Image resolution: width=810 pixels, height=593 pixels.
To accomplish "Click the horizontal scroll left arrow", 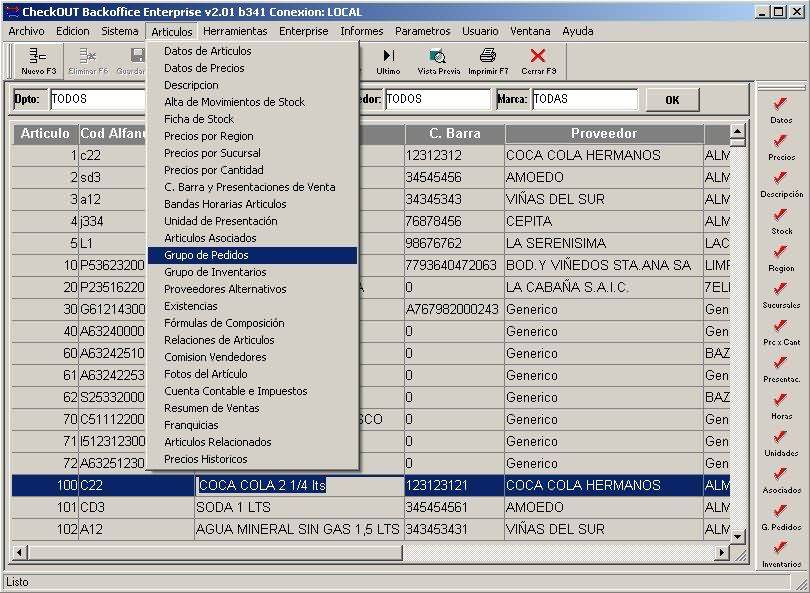I will click(19, 553).
